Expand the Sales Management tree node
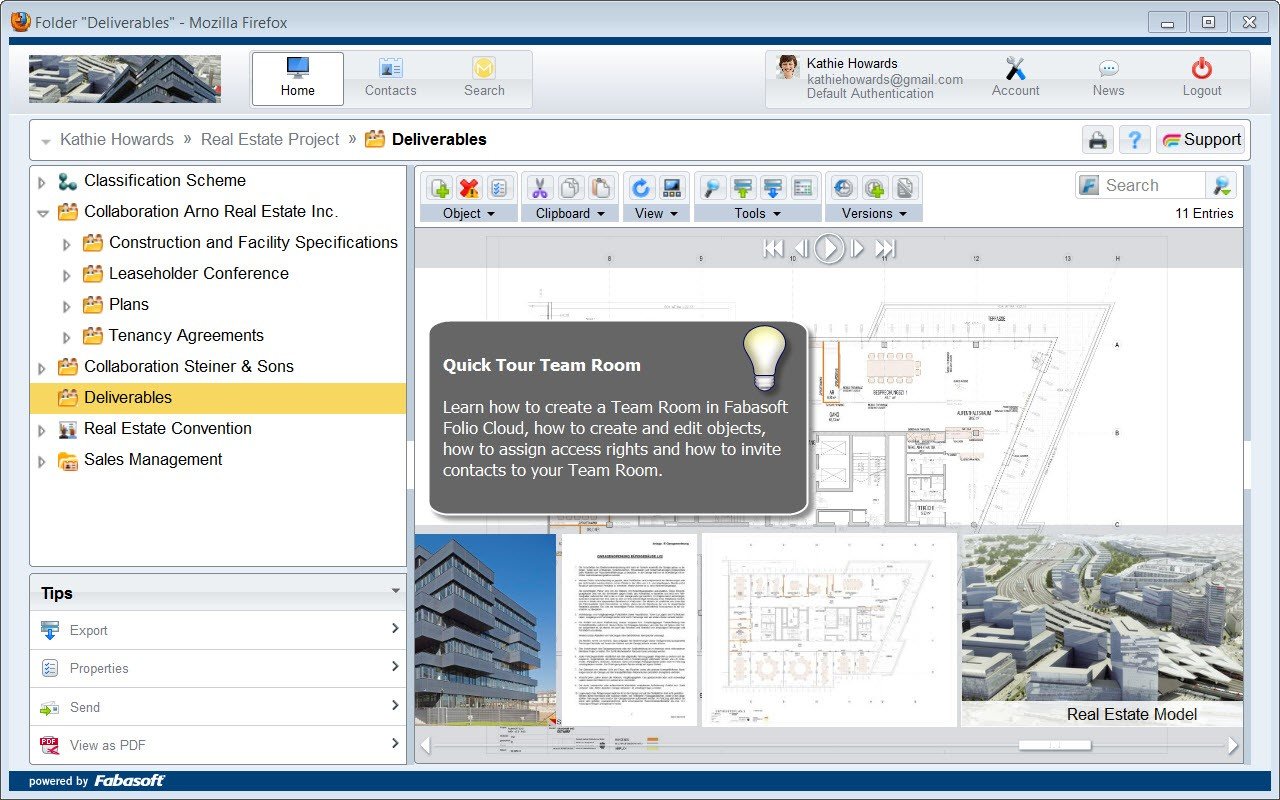 42,461
